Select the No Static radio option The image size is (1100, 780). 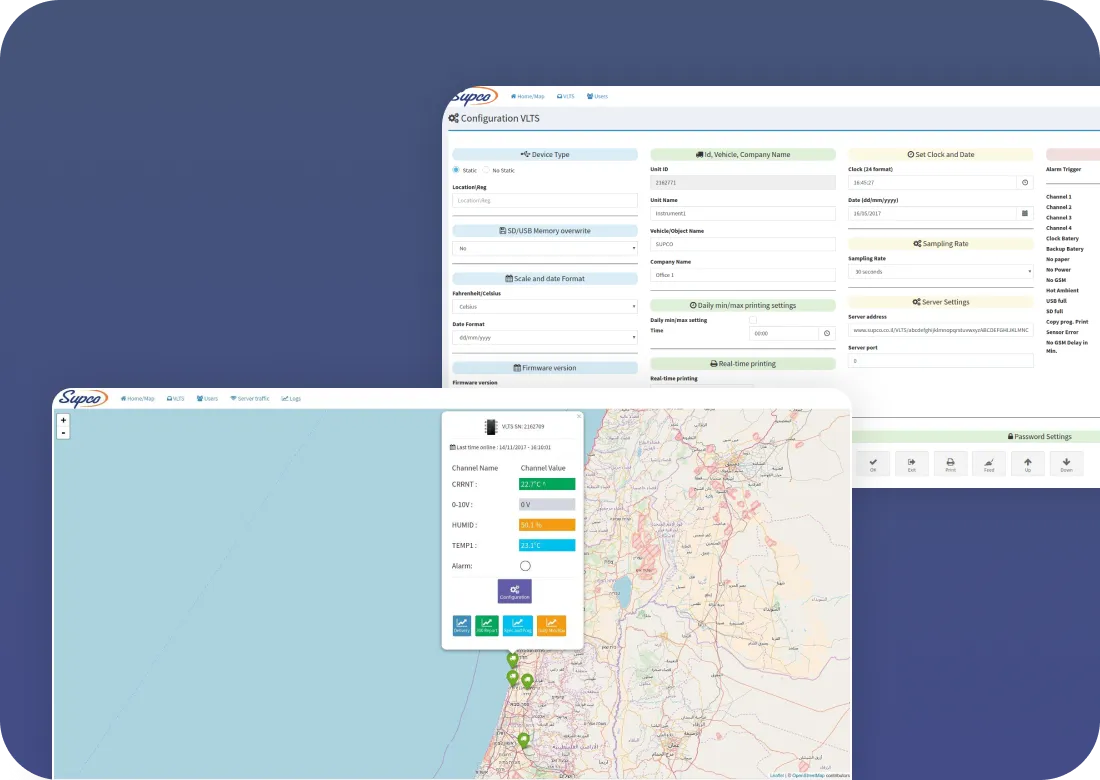click(x=487, y=170)
